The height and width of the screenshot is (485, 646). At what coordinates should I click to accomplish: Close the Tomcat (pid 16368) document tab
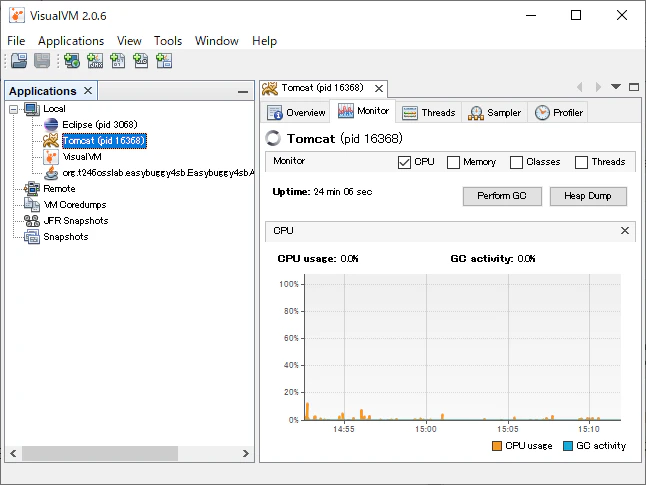click(x=379, y=89)
